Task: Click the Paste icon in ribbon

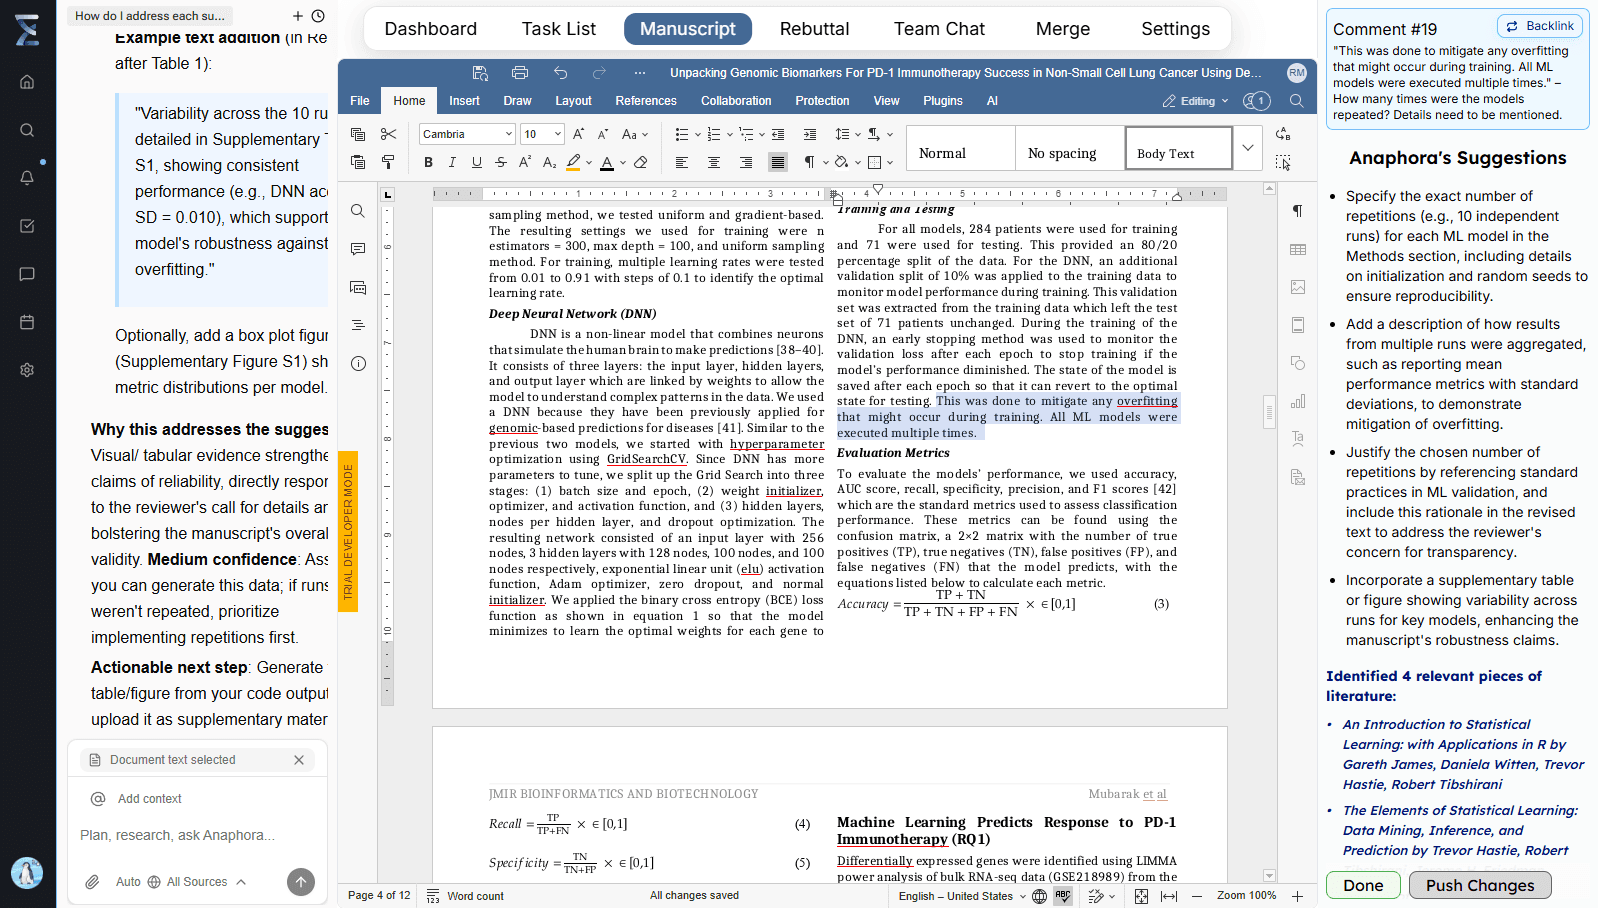Action: tap(358, 162)
